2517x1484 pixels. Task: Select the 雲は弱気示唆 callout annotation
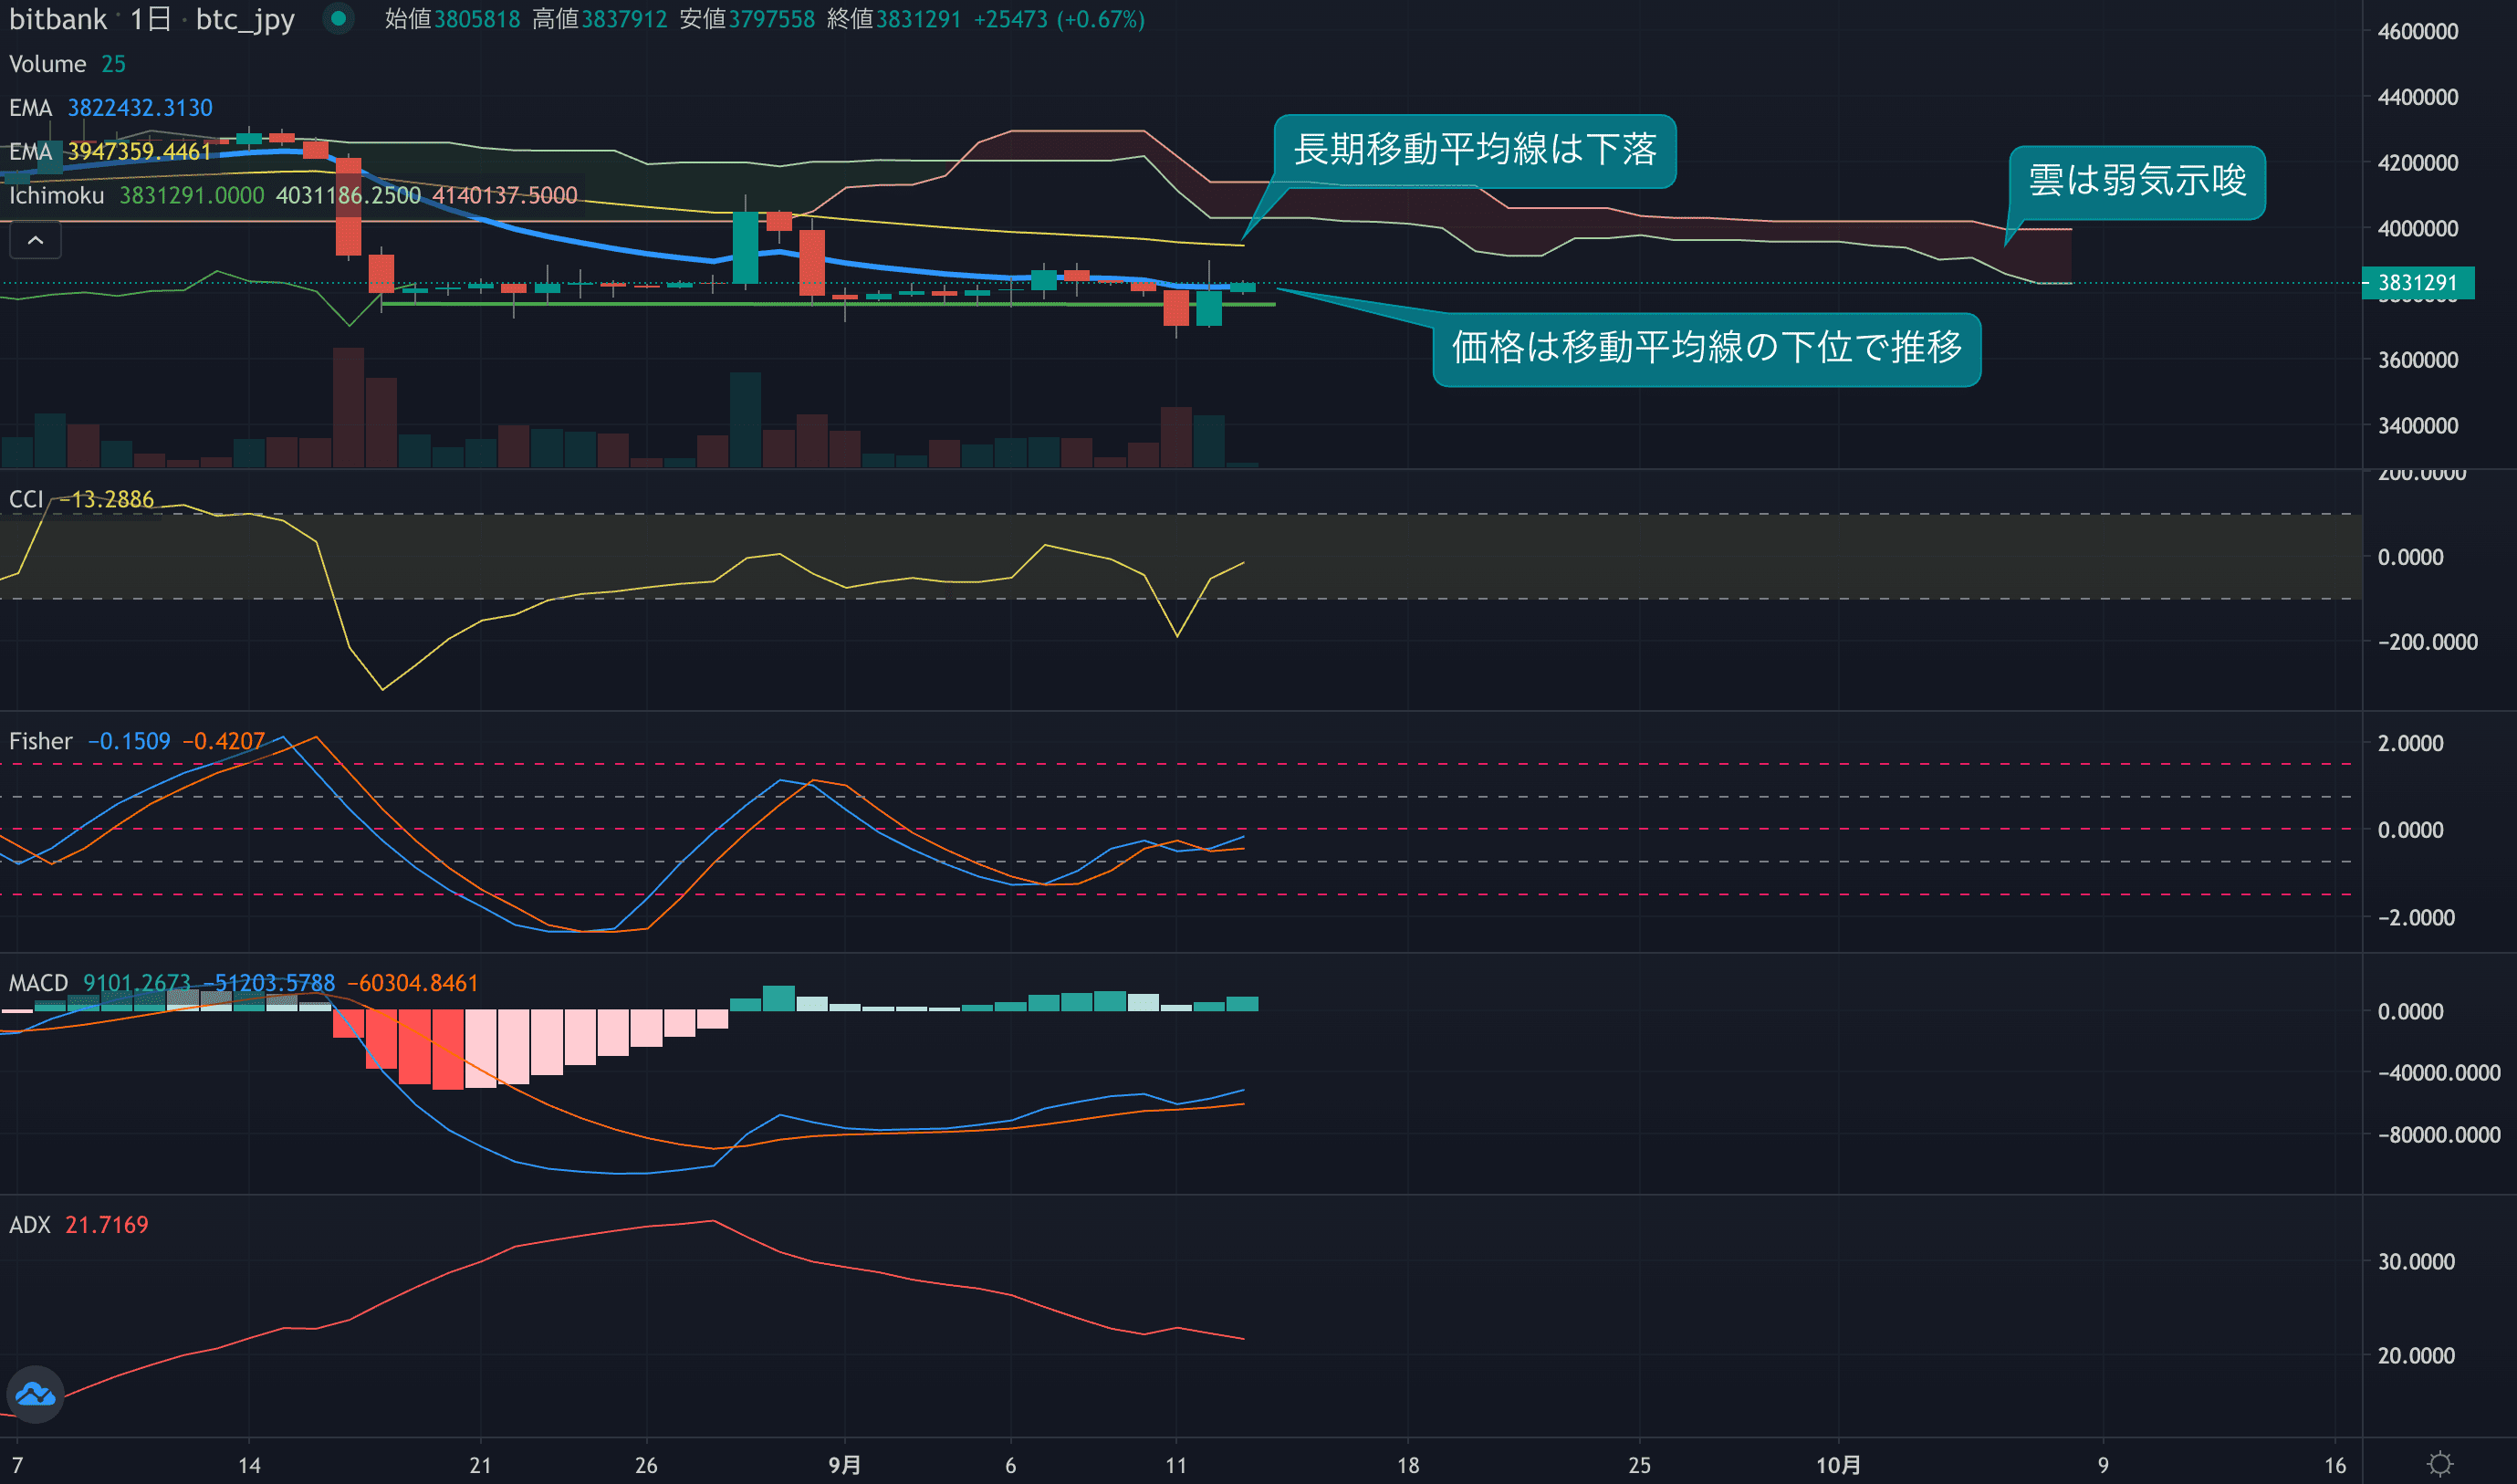pyautogui.click(x=2137, y=182)
